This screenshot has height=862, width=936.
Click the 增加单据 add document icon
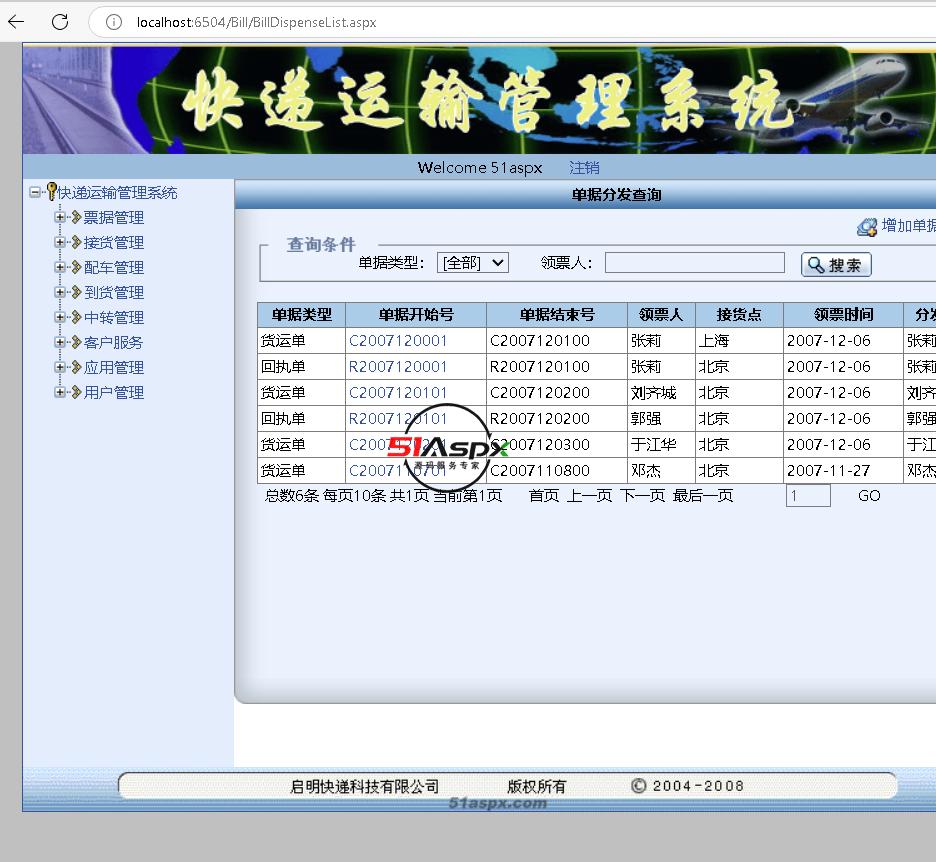[x=867, y=227]
